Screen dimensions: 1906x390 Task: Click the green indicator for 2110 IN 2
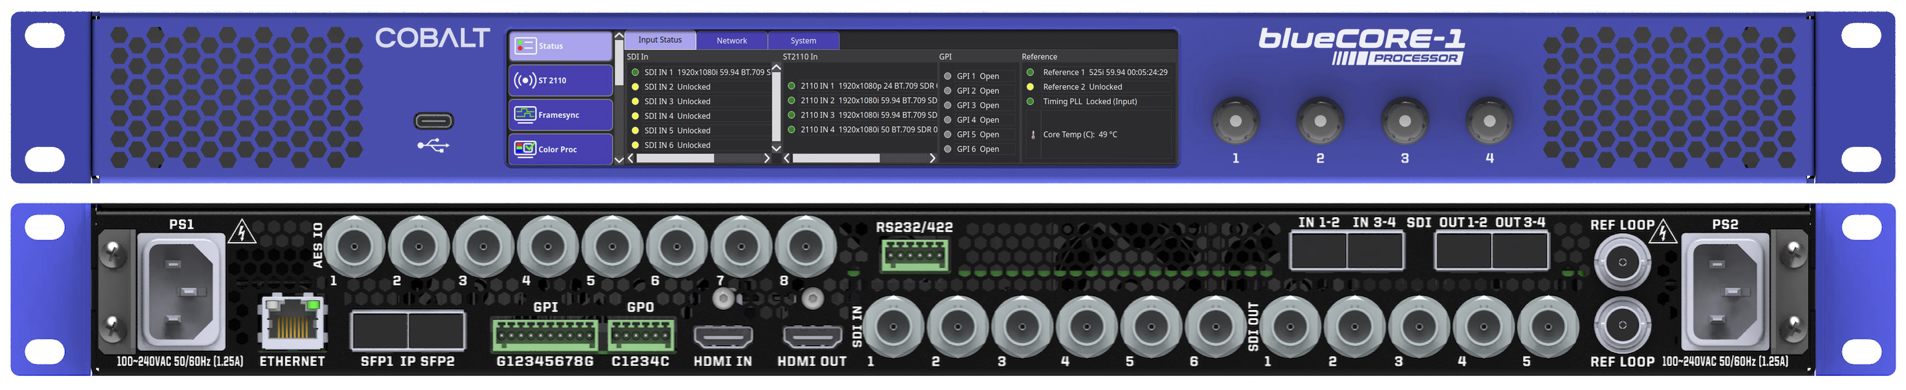[792, 100]
